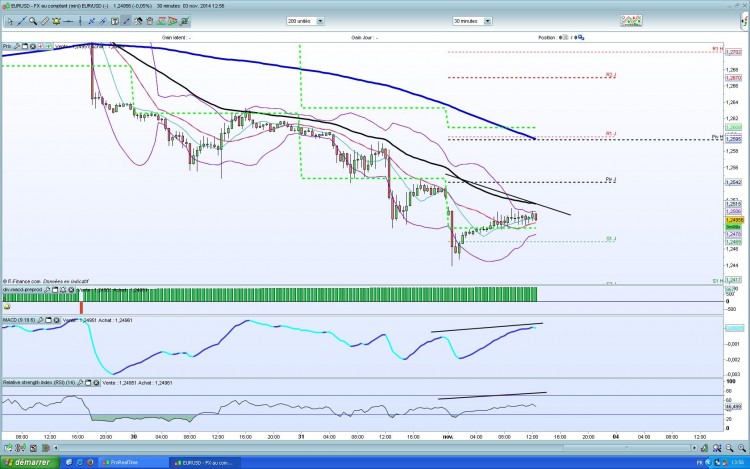The height and width of the screenshot is (469, 750).
Task: Remove the div-macd-preprod indicator panel
Action: pos(71,290)
